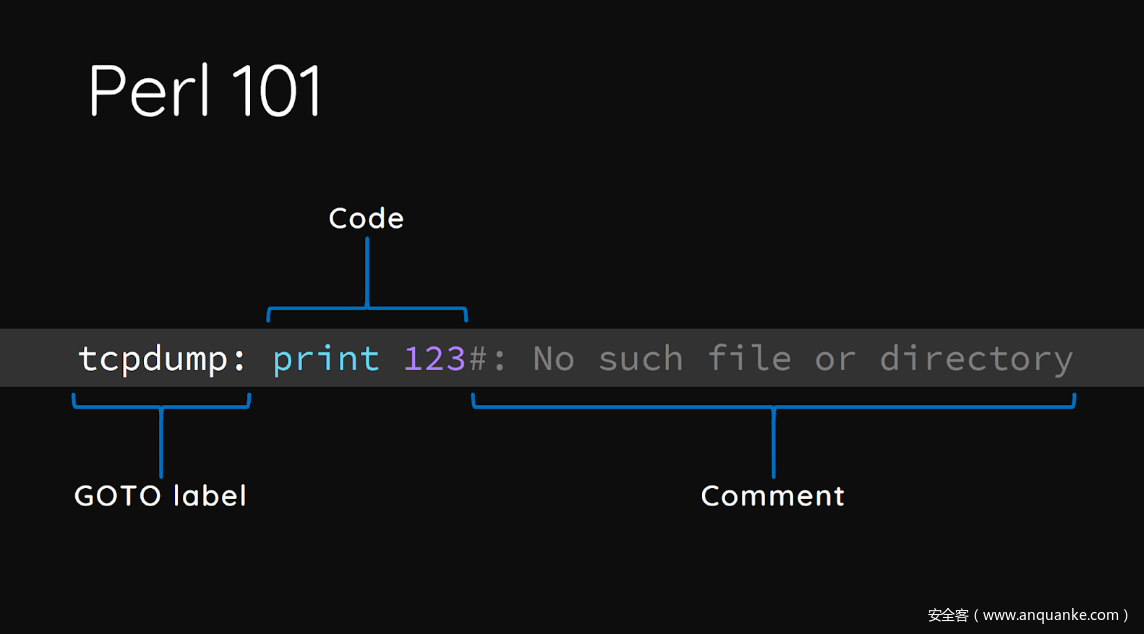Click the "Perl 101" slide title

206,92
